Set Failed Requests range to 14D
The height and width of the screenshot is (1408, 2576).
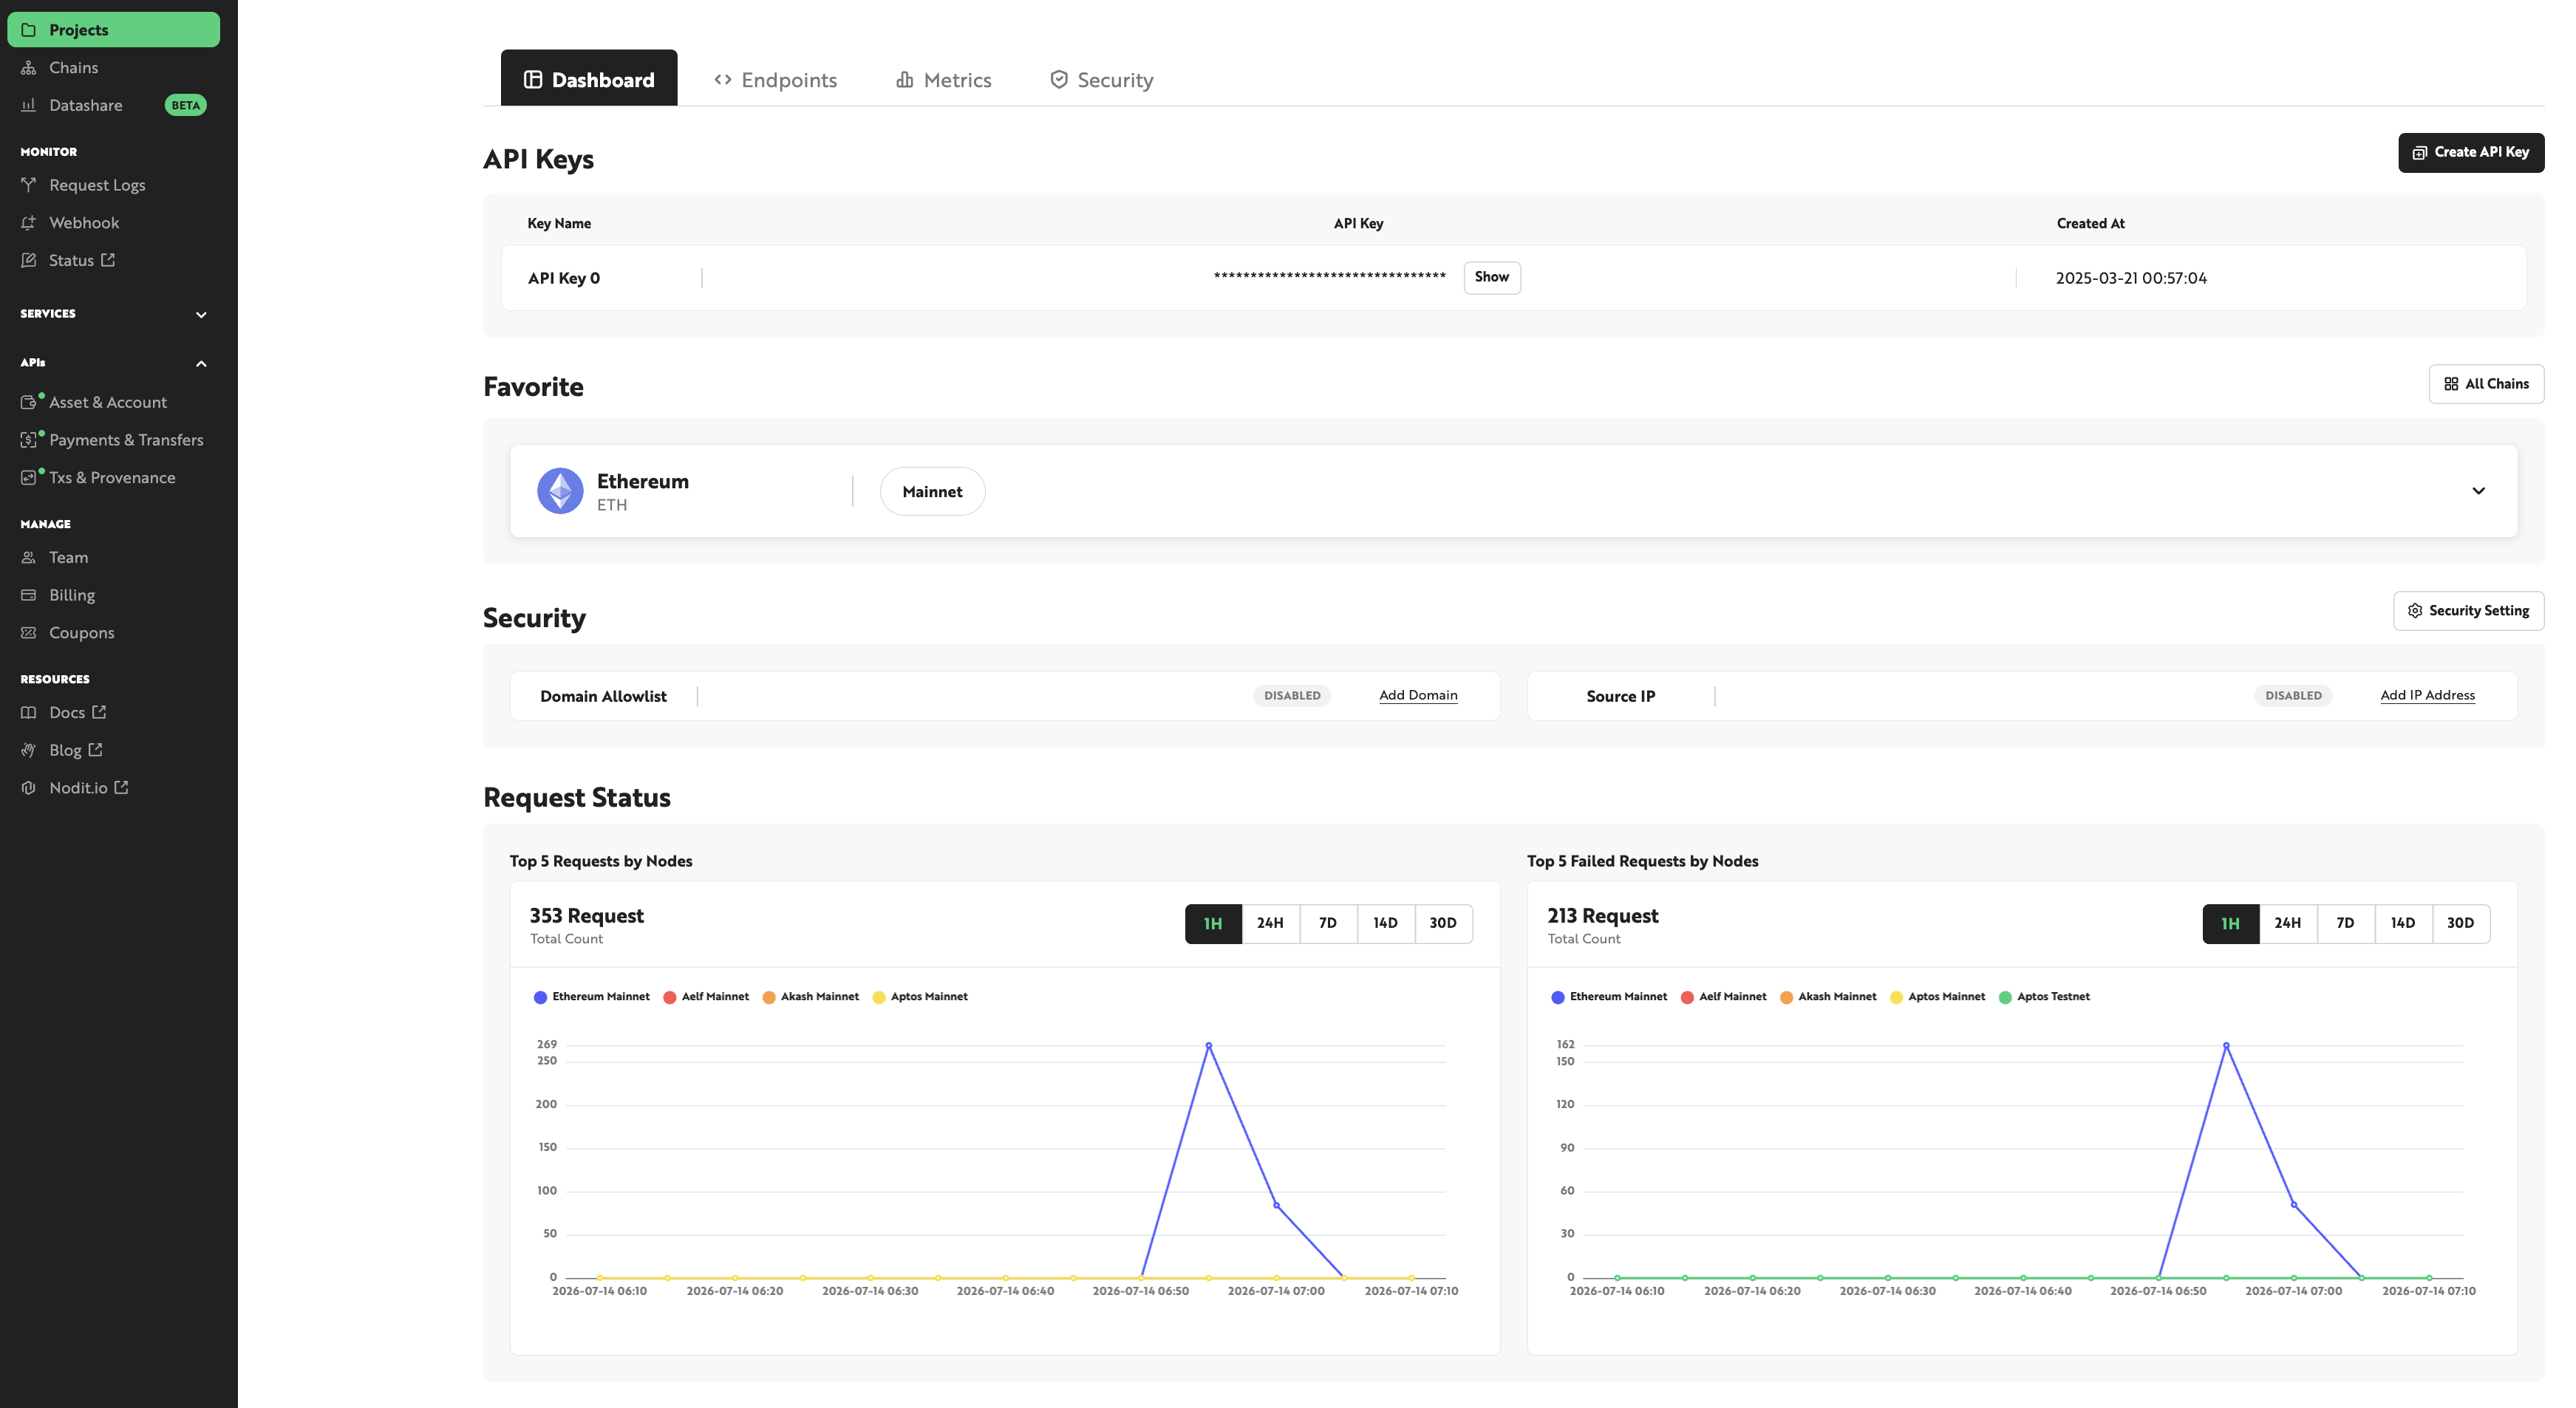(2402, 924)
